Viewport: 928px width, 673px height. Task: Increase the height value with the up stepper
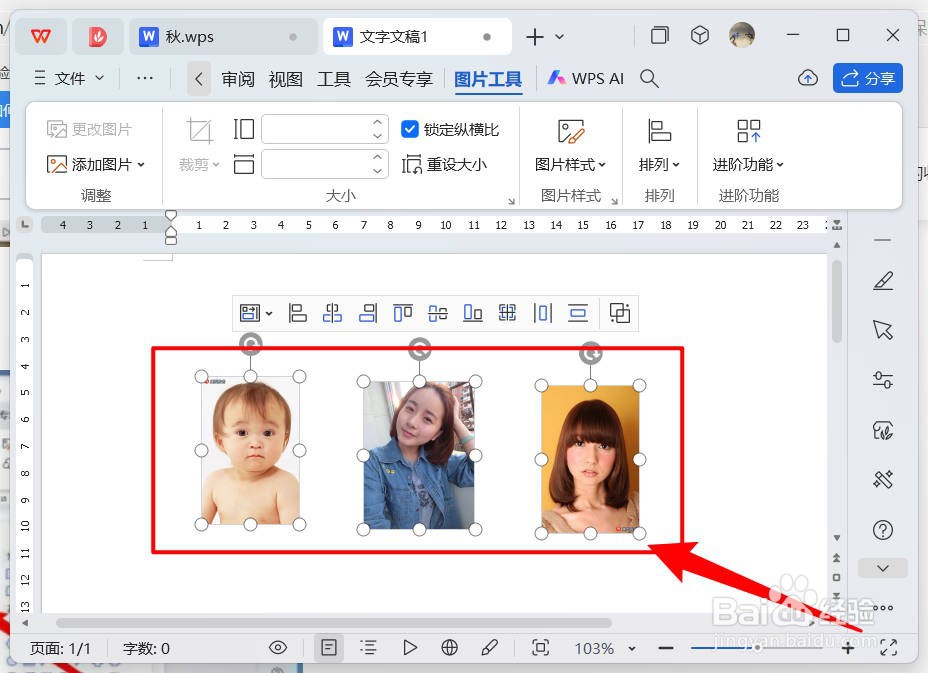[378, 122]
